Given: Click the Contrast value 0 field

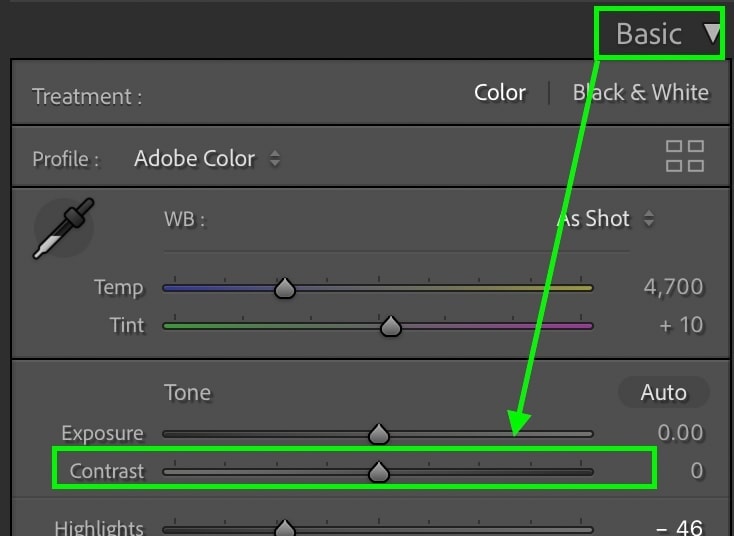Looking at the screenshot, I should (697, 470).
